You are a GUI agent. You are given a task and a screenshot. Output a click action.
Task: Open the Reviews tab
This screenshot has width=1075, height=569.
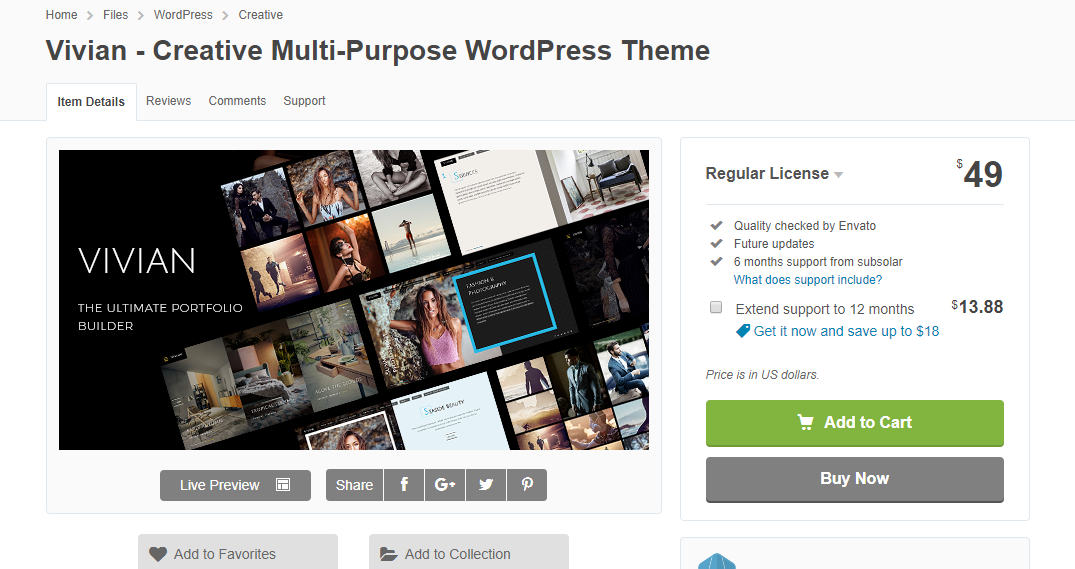[169, 101]
